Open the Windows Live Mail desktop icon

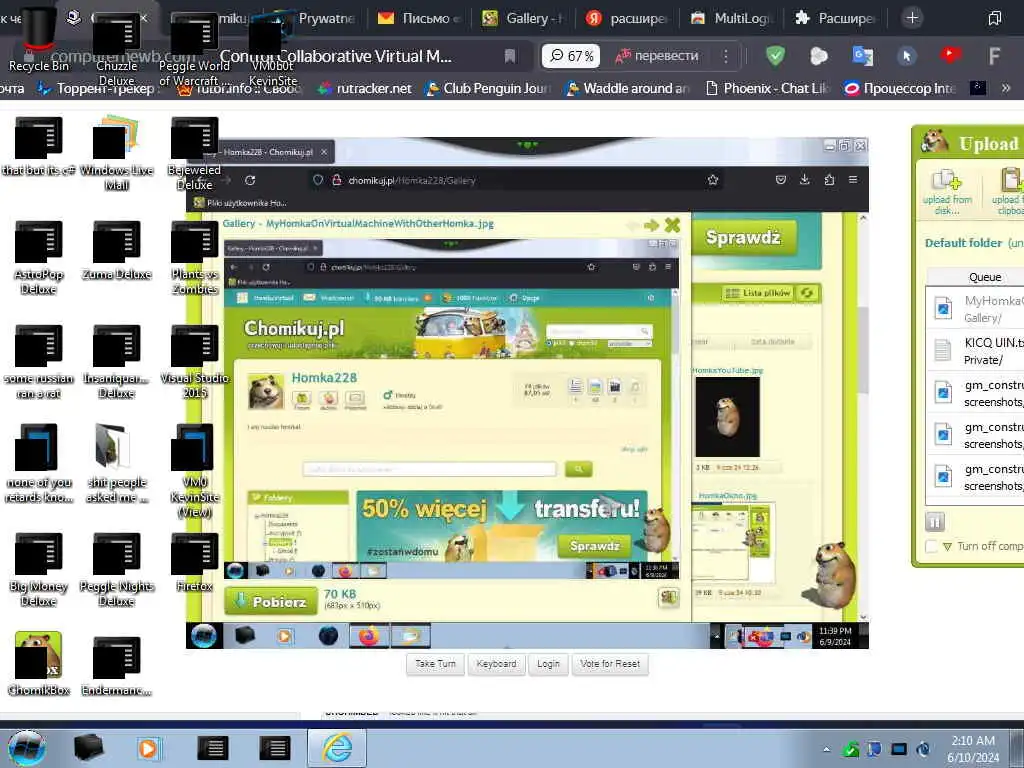point(116,152)
